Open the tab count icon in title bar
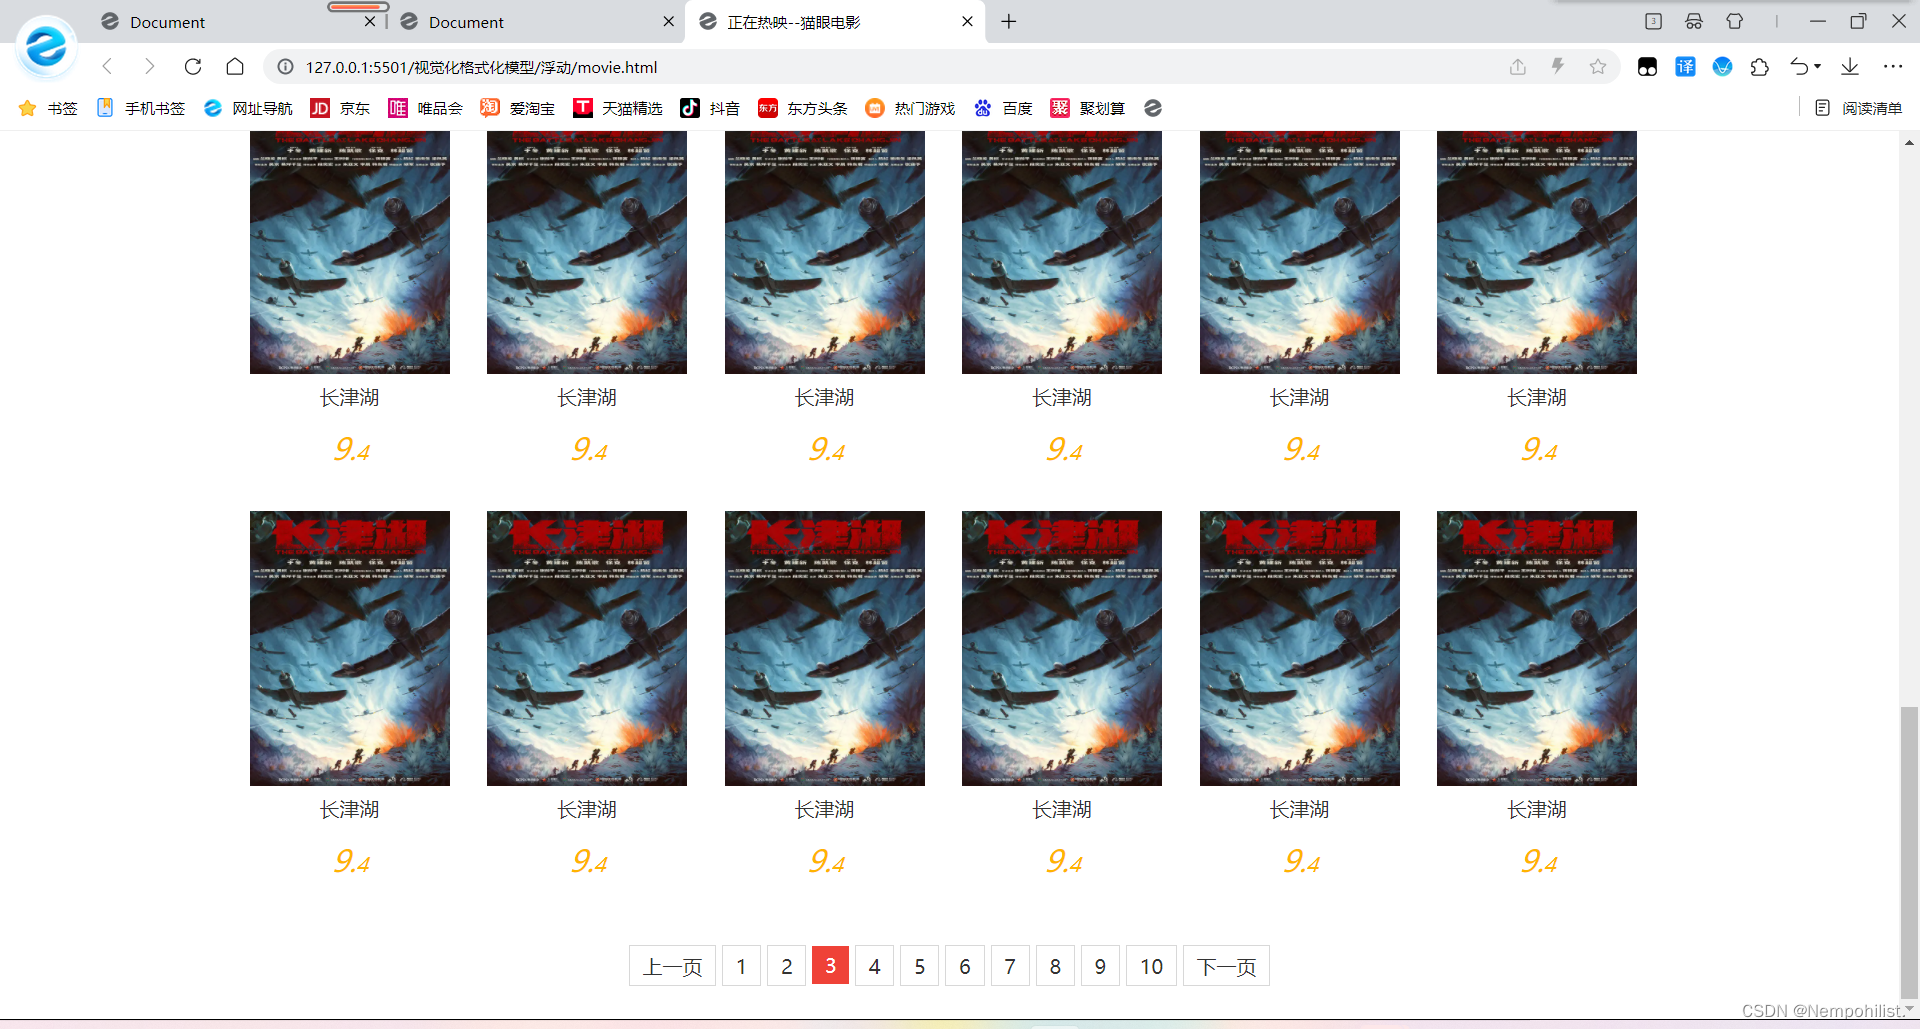Viewport: 1920px width, 1029px height. [1653, 21]
